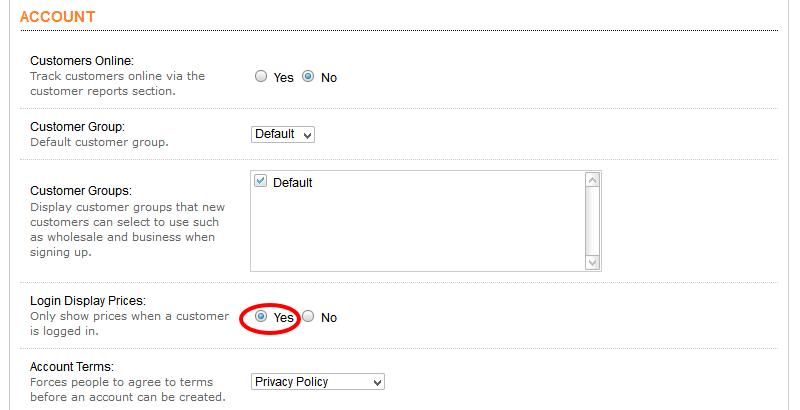Click the "Customers Online:" label
800x410 pixels.
(x=82, y=61)
